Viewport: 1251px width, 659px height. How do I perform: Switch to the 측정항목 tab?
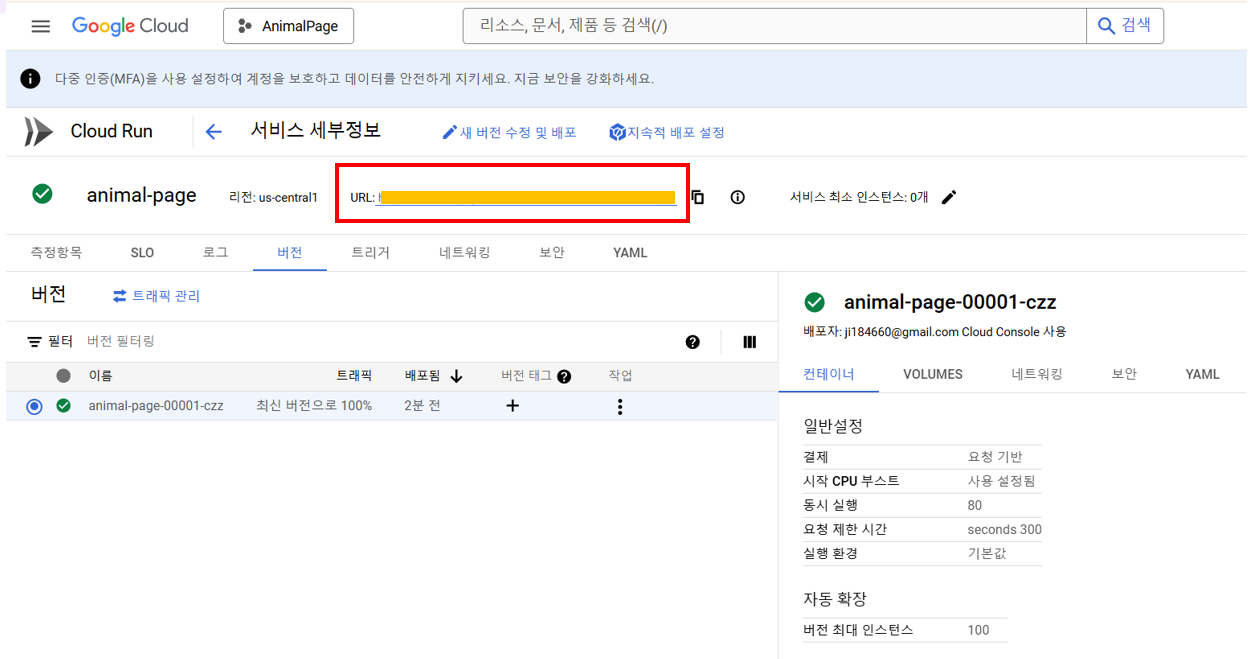(56, 253)
